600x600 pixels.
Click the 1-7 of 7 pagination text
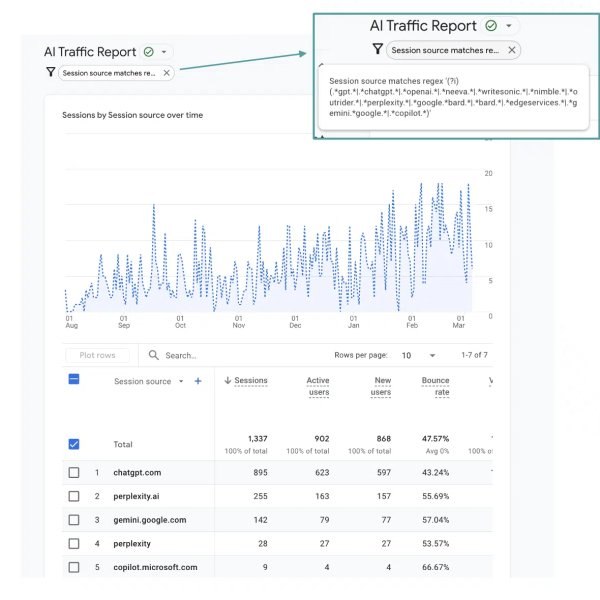[x=474, y=355]
